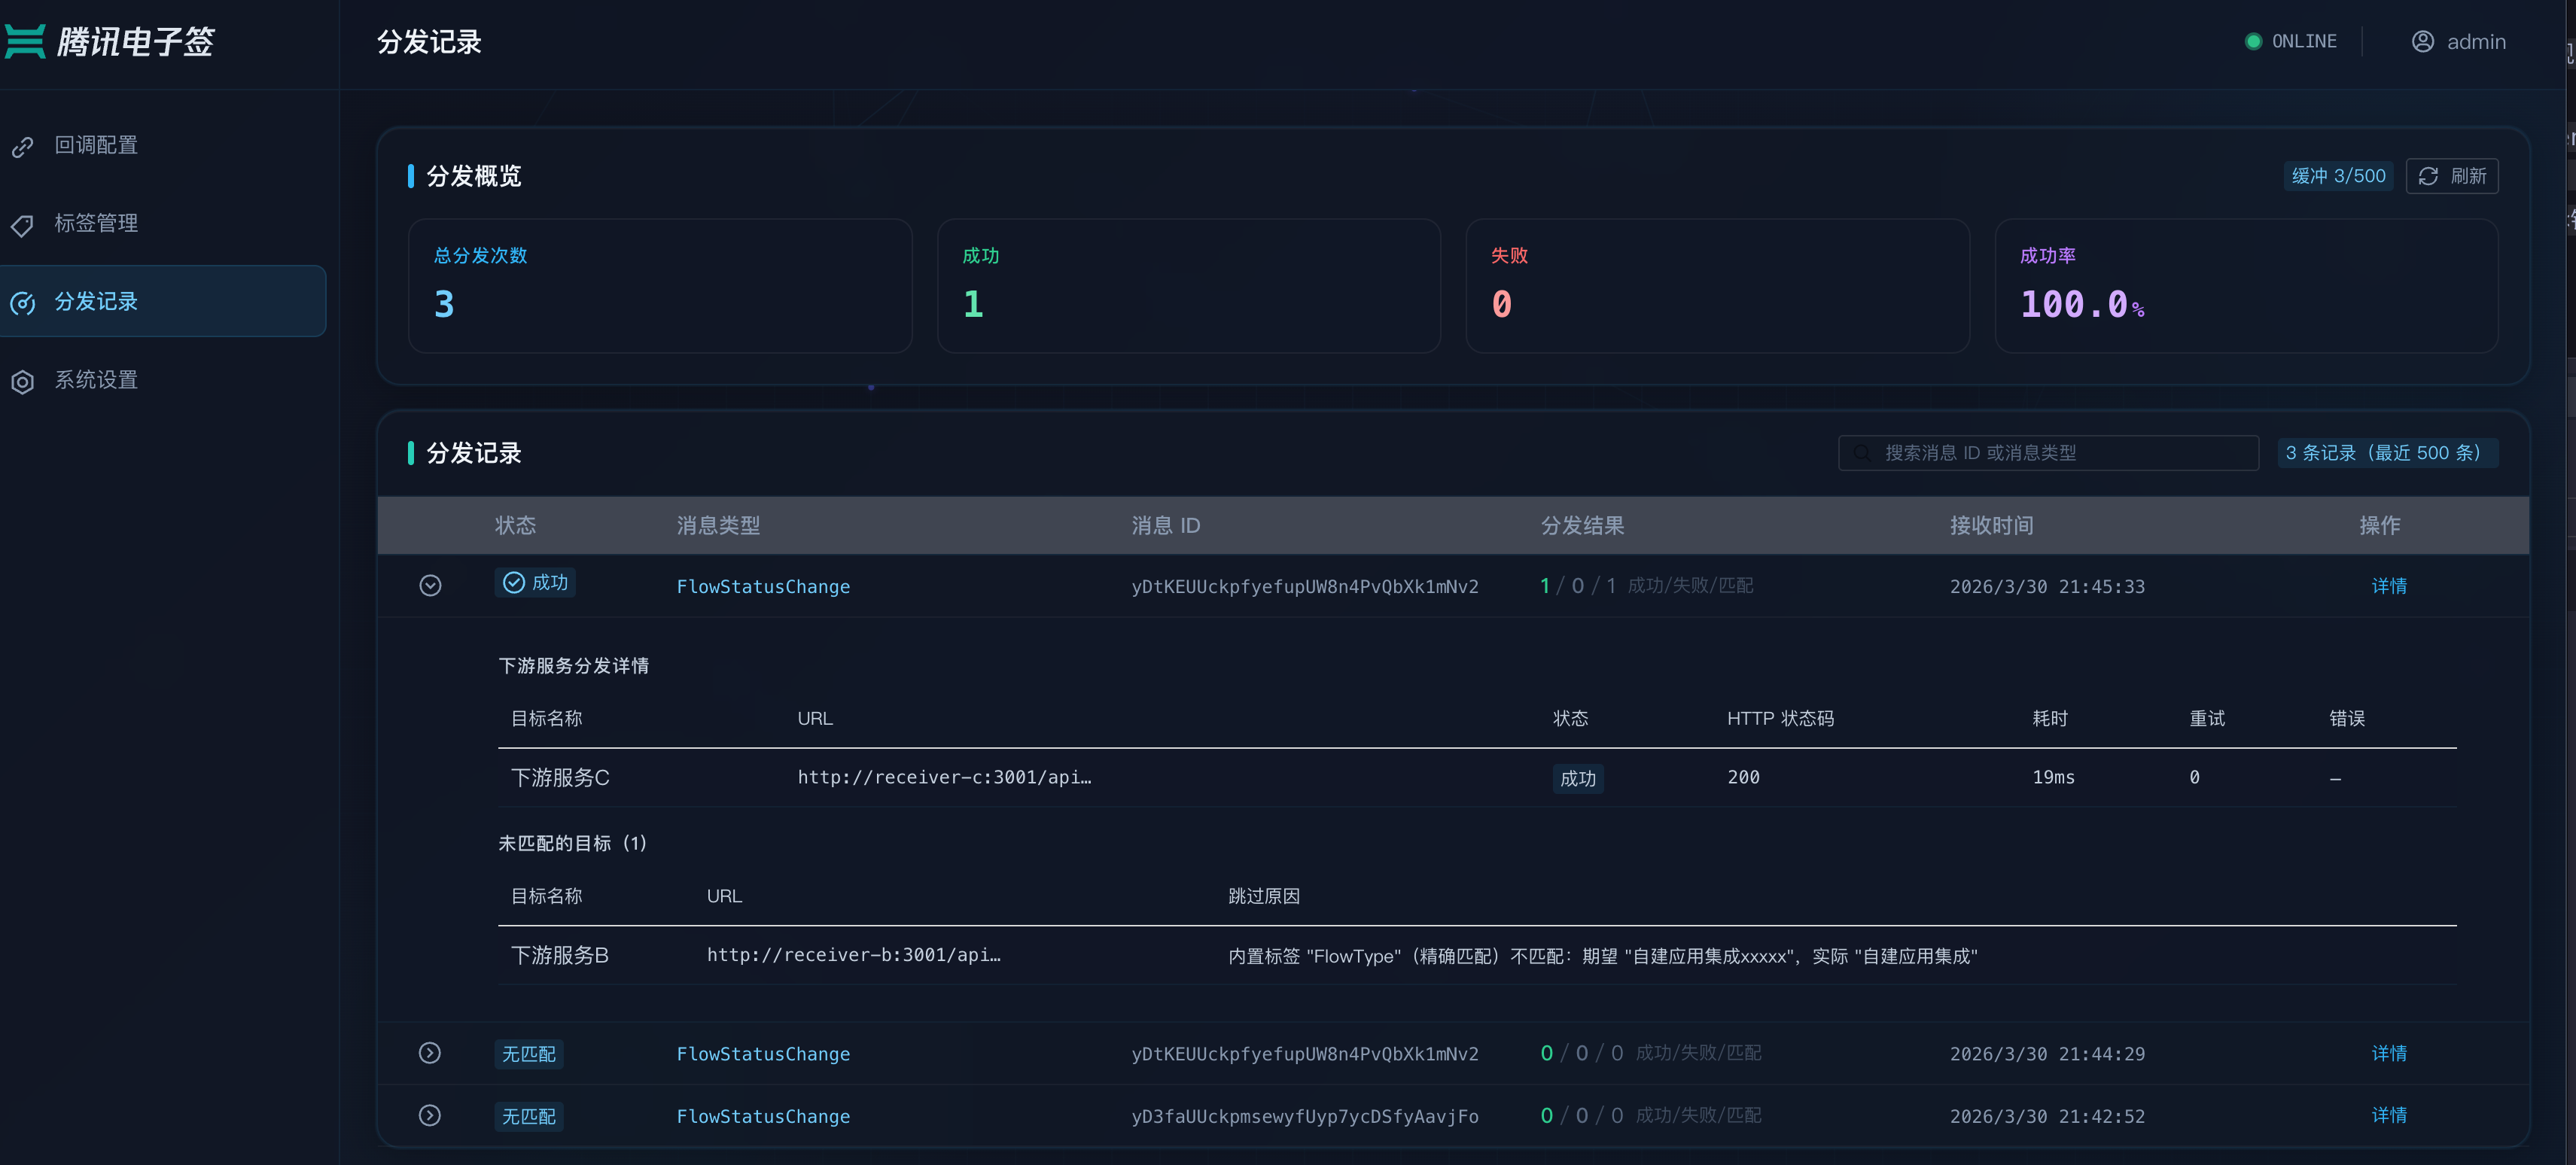2576x1165 pixels.
Task: Click the 缓冲 3/500 buffer badge
Action: [2337, 176]
